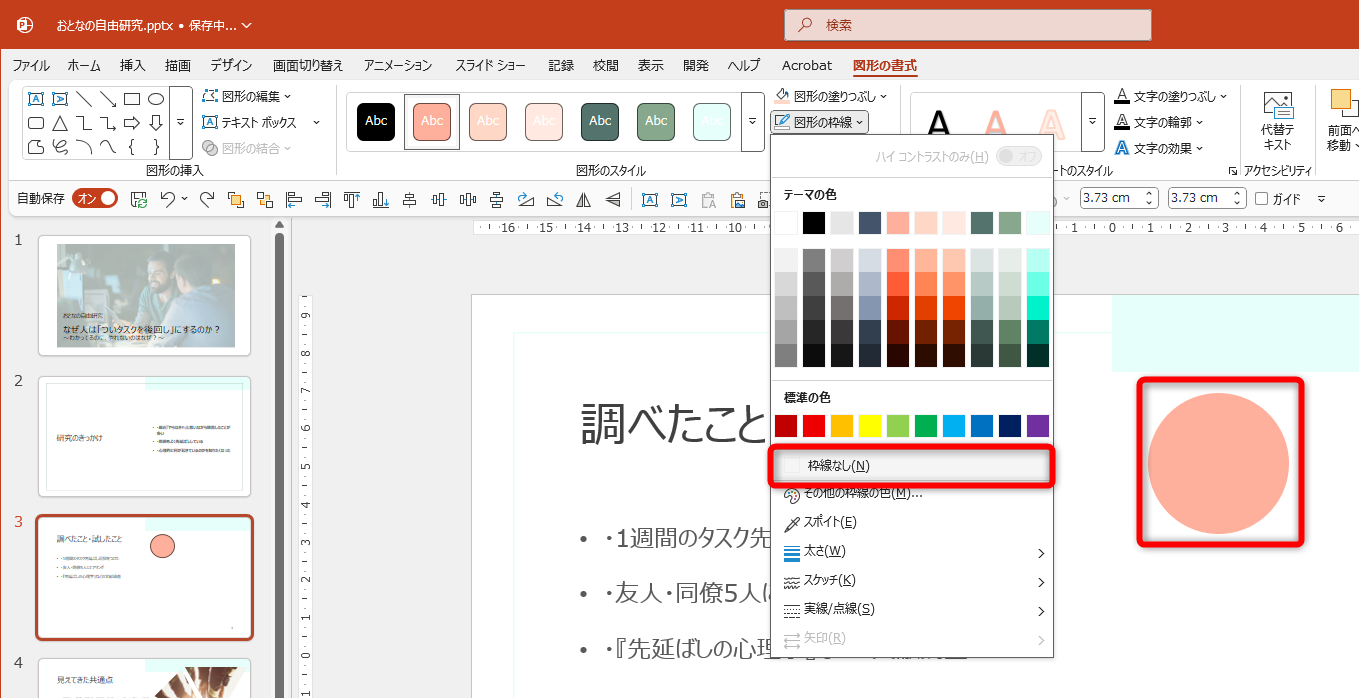Open the shape styles gallery dropdown

point(753,120)
